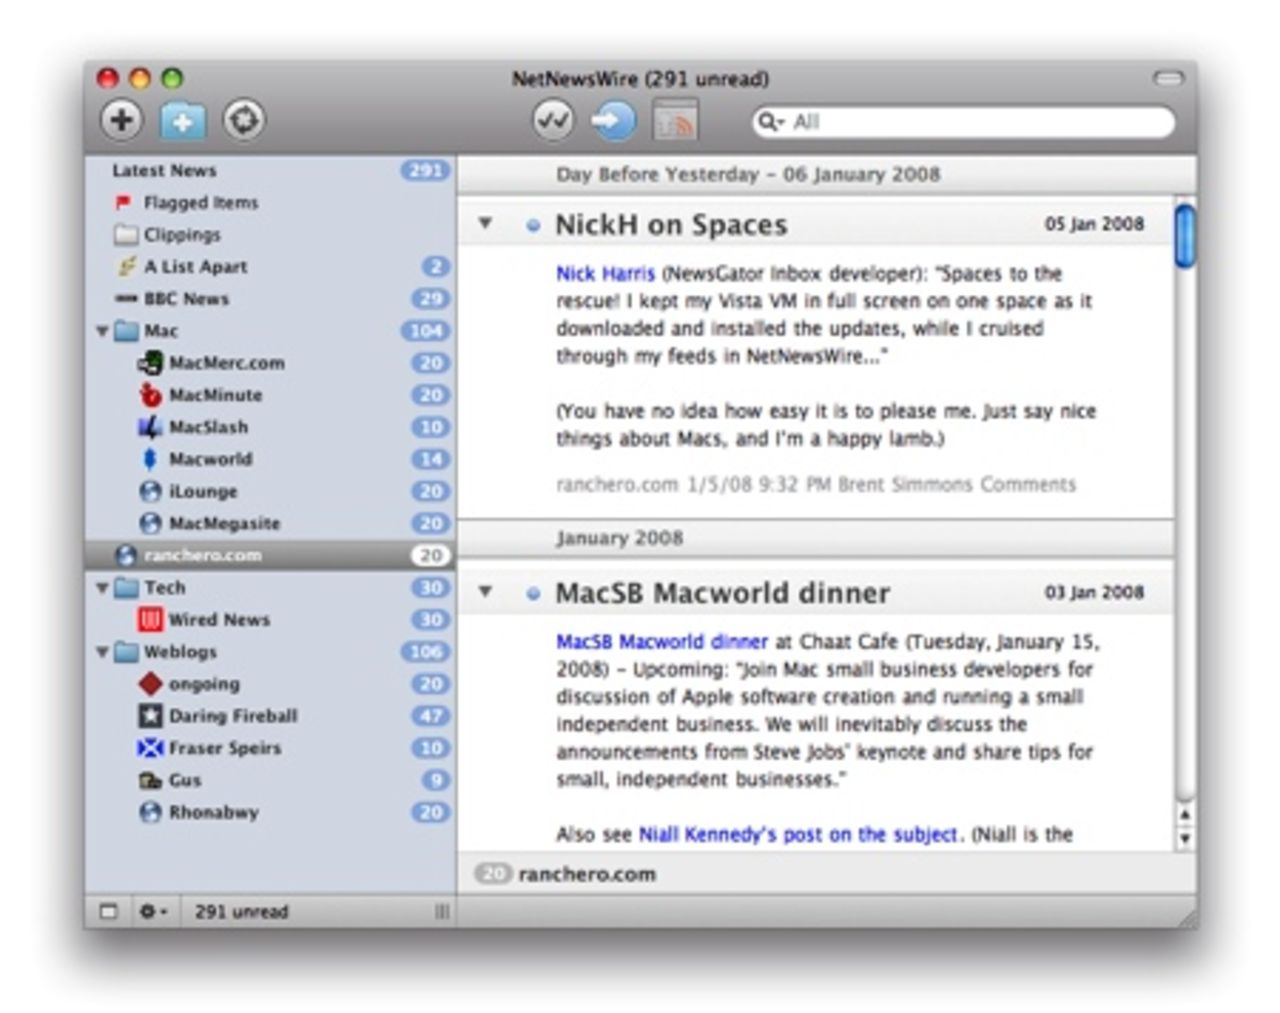Collapse the Tech folder
The width and height of the screenshot is (1280, 1013).
tap(102, 588)
